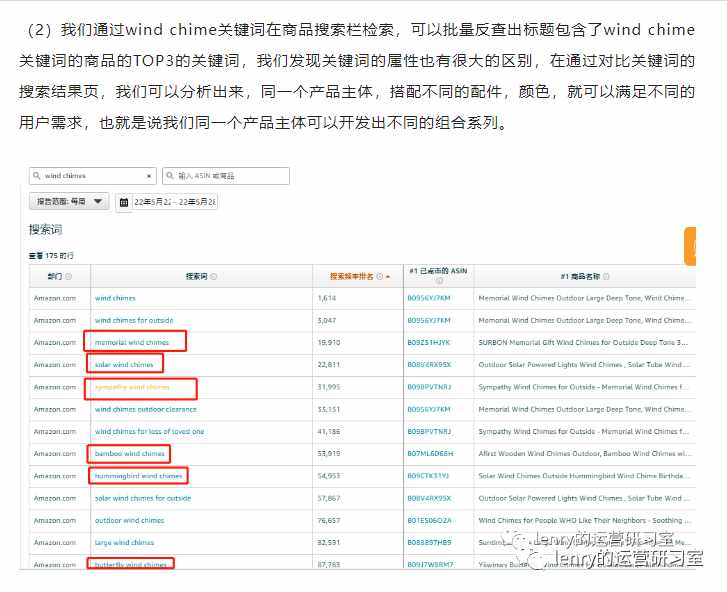Open ASIN link B088897HB9 in large wind chimes row
This screenshot has height=592, width=727.
click(x=429, y=542)
